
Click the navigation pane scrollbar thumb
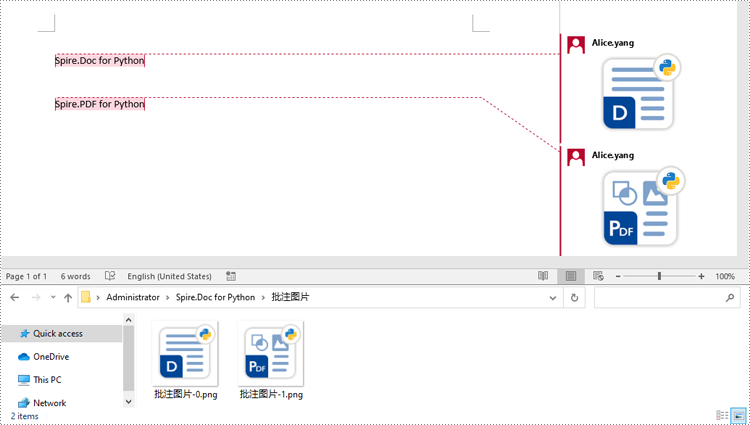pos(128,359)
